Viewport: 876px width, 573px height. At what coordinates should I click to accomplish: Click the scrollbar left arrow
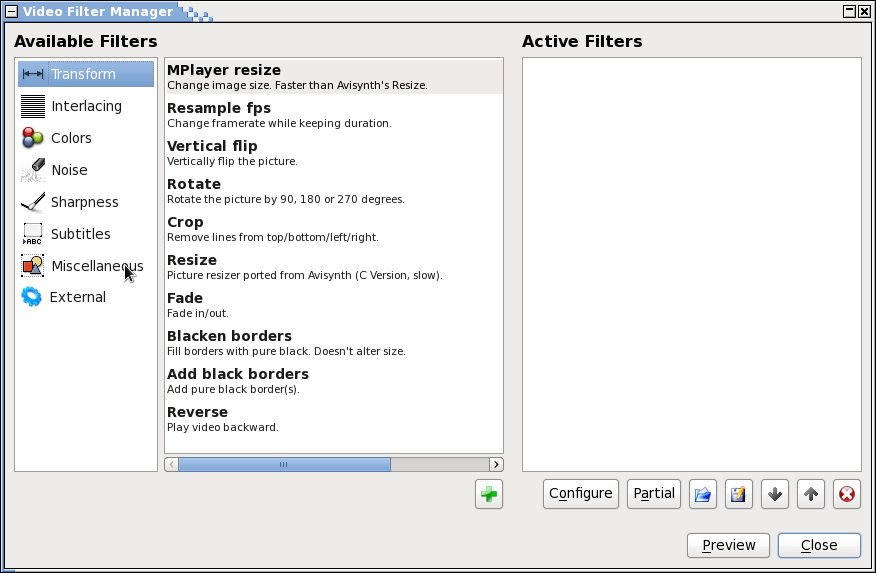click(172, 465)
